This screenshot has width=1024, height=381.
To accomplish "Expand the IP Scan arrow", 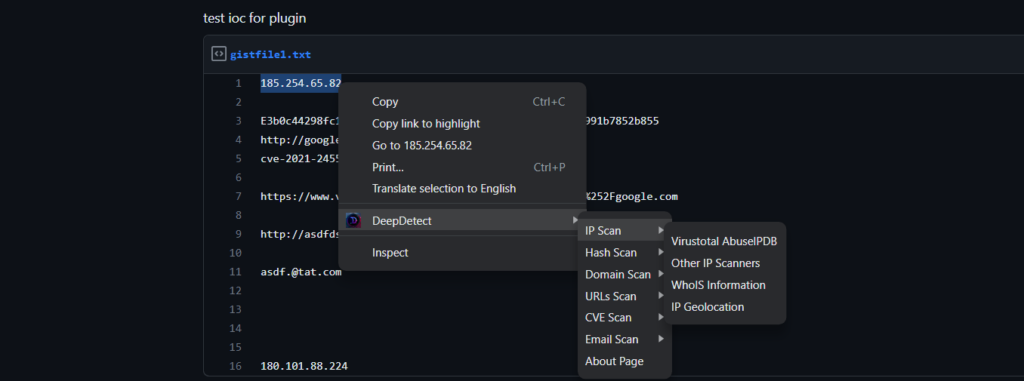I will [661, 231].
